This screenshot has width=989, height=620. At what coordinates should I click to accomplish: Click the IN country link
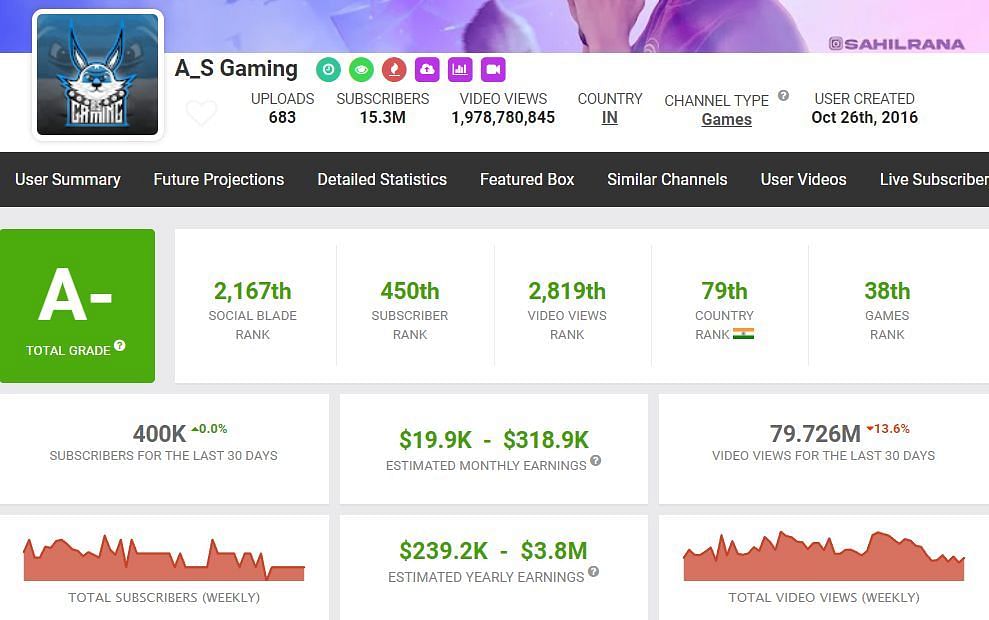(609, 118)
